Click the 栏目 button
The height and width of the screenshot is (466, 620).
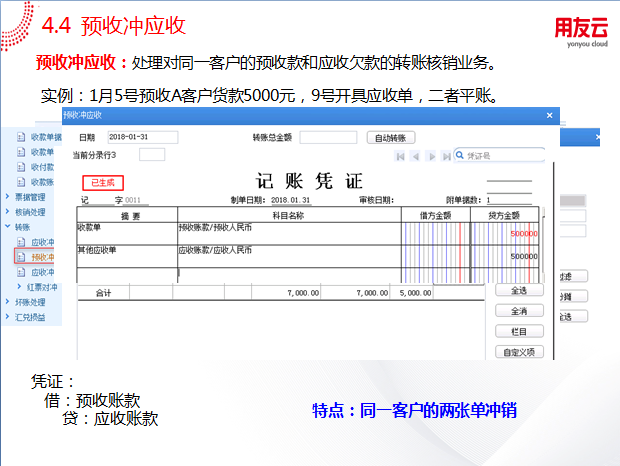click(x=519, y=332)
